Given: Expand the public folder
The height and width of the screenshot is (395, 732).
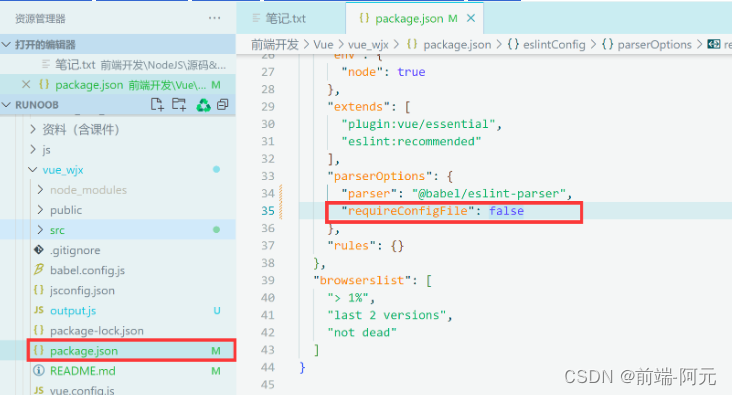Looking at the screenshot, I should 40,210.
